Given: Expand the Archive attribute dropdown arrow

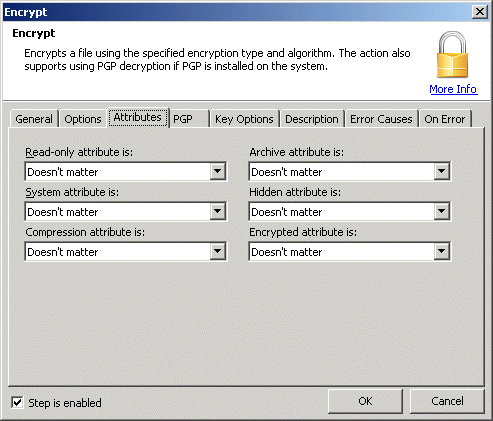Looking at the screenshot, I should coord(442,171).
